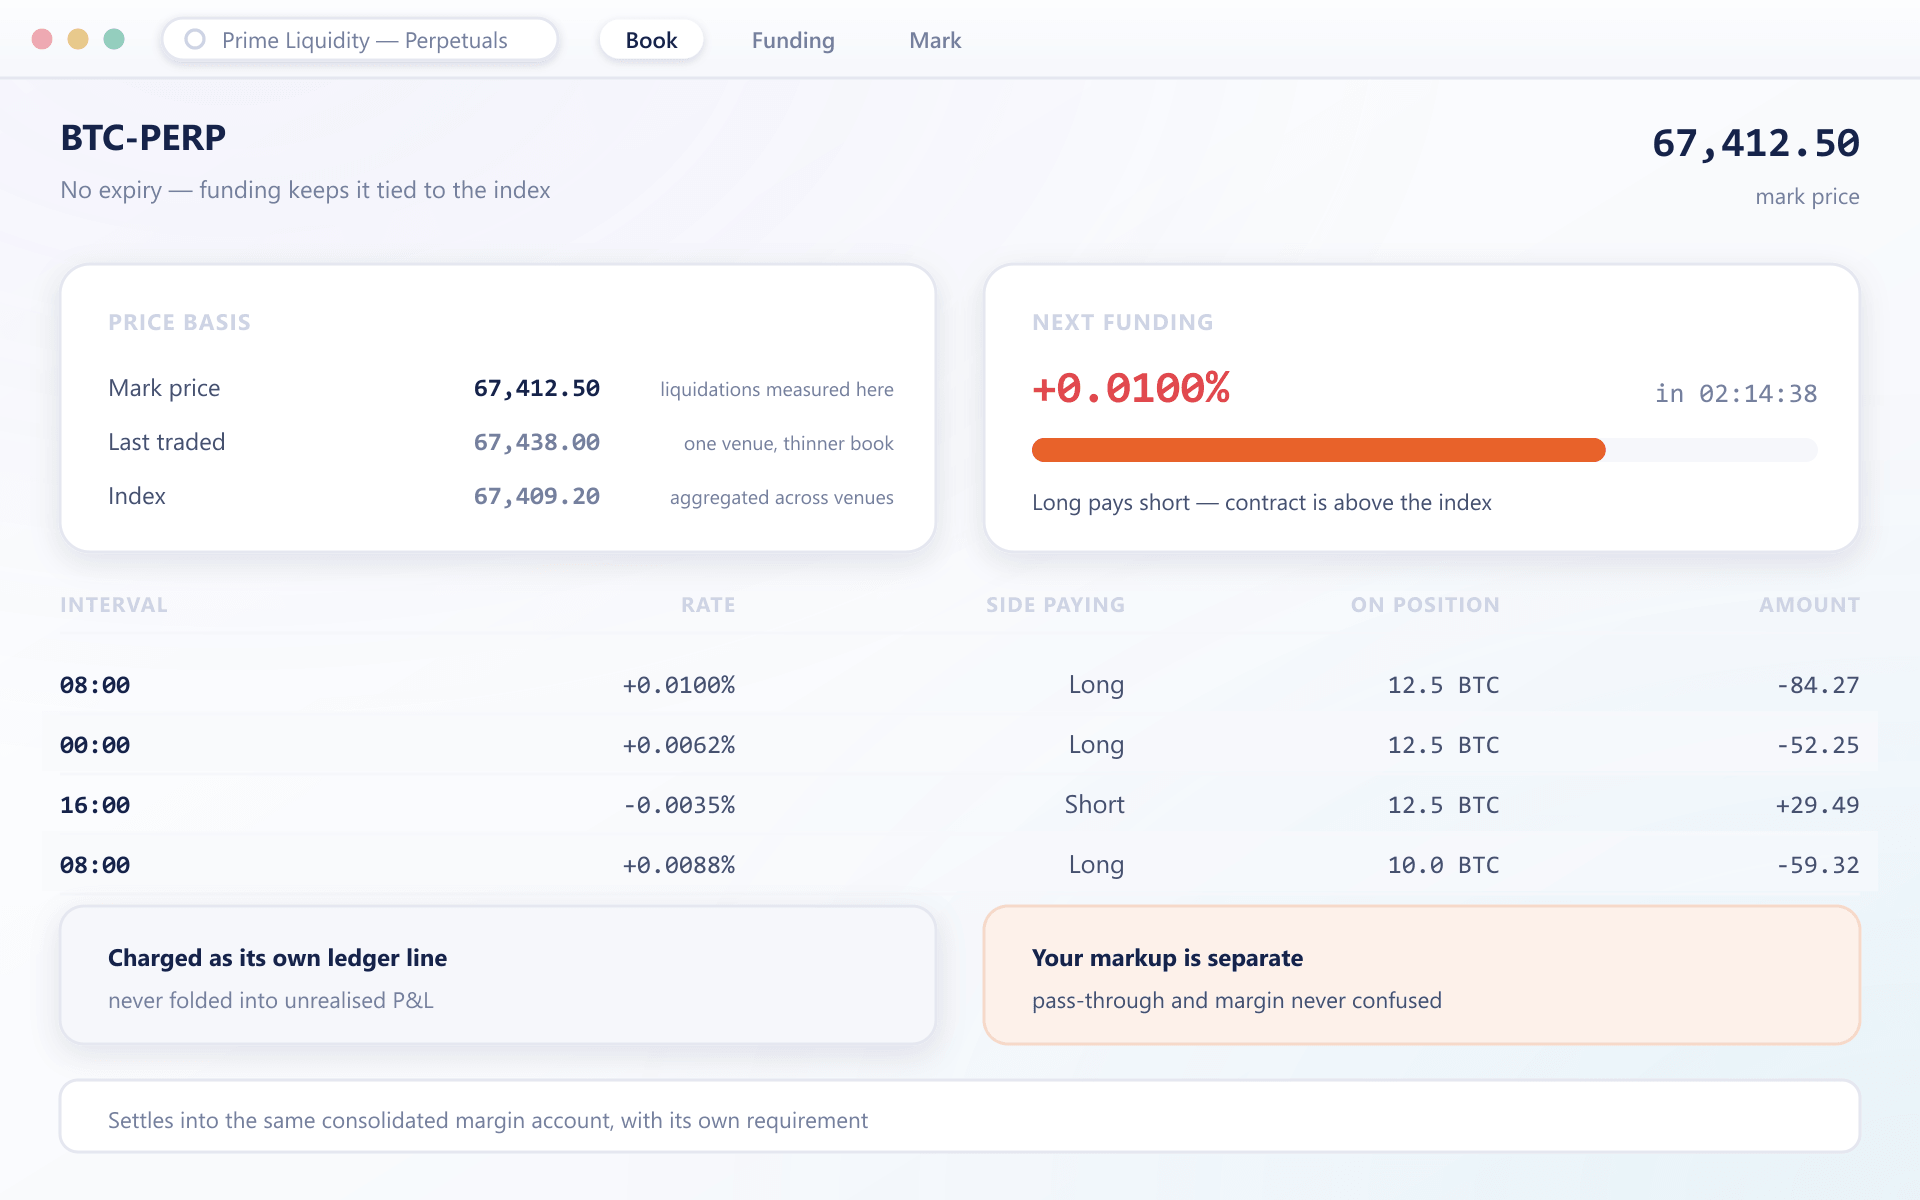Click the rate -0.0035%

pos(678,805)
